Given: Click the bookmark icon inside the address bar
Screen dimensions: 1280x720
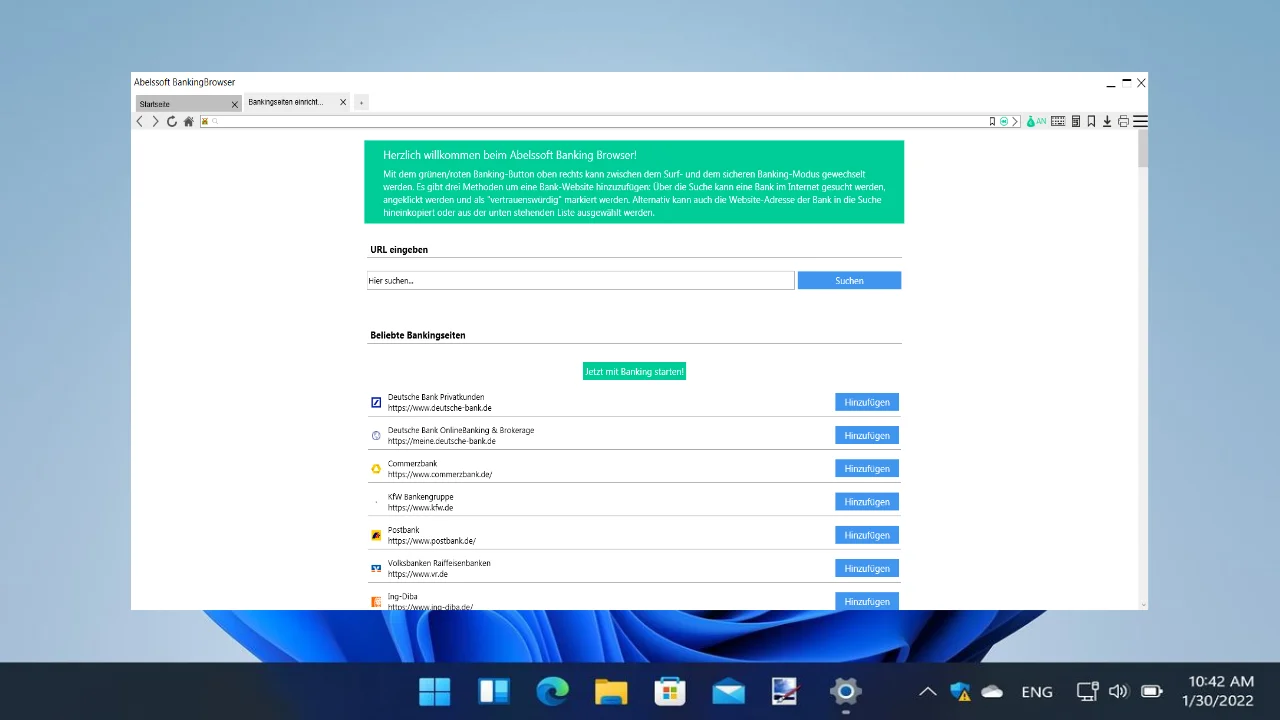Looking at the screenshot, I should click(x=992, y=121).
